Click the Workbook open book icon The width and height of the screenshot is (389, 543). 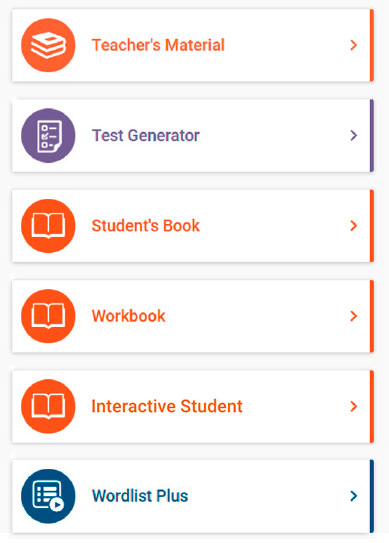(x=48, y=316)
